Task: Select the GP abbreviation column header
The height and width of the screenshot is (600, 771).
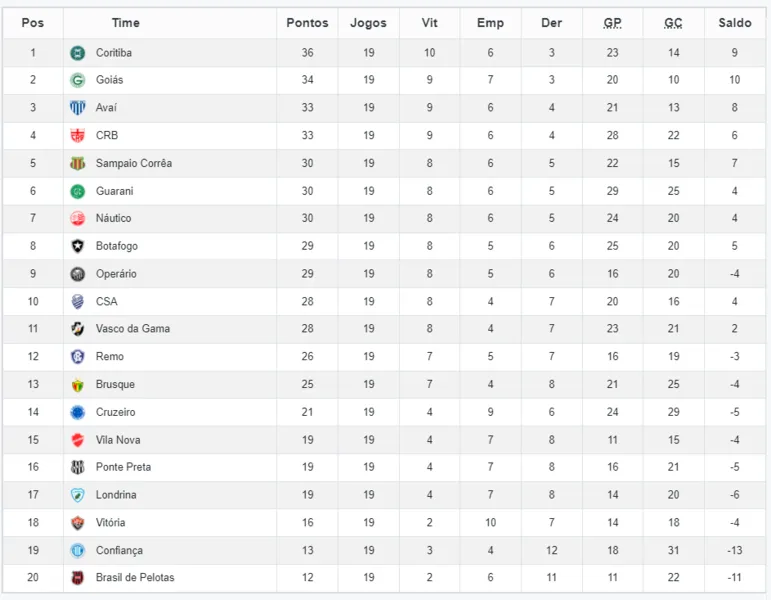Action: pyautogui.click(x=612, y=23)
